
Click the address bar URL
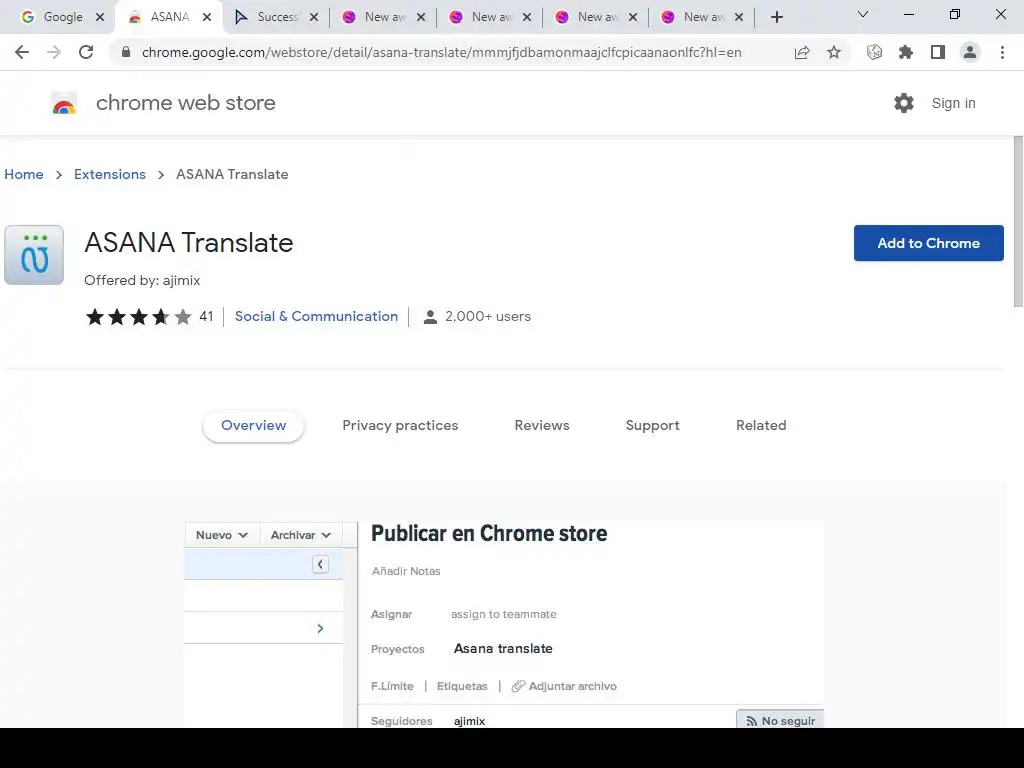pyautogui.click(x=441, y=52)
